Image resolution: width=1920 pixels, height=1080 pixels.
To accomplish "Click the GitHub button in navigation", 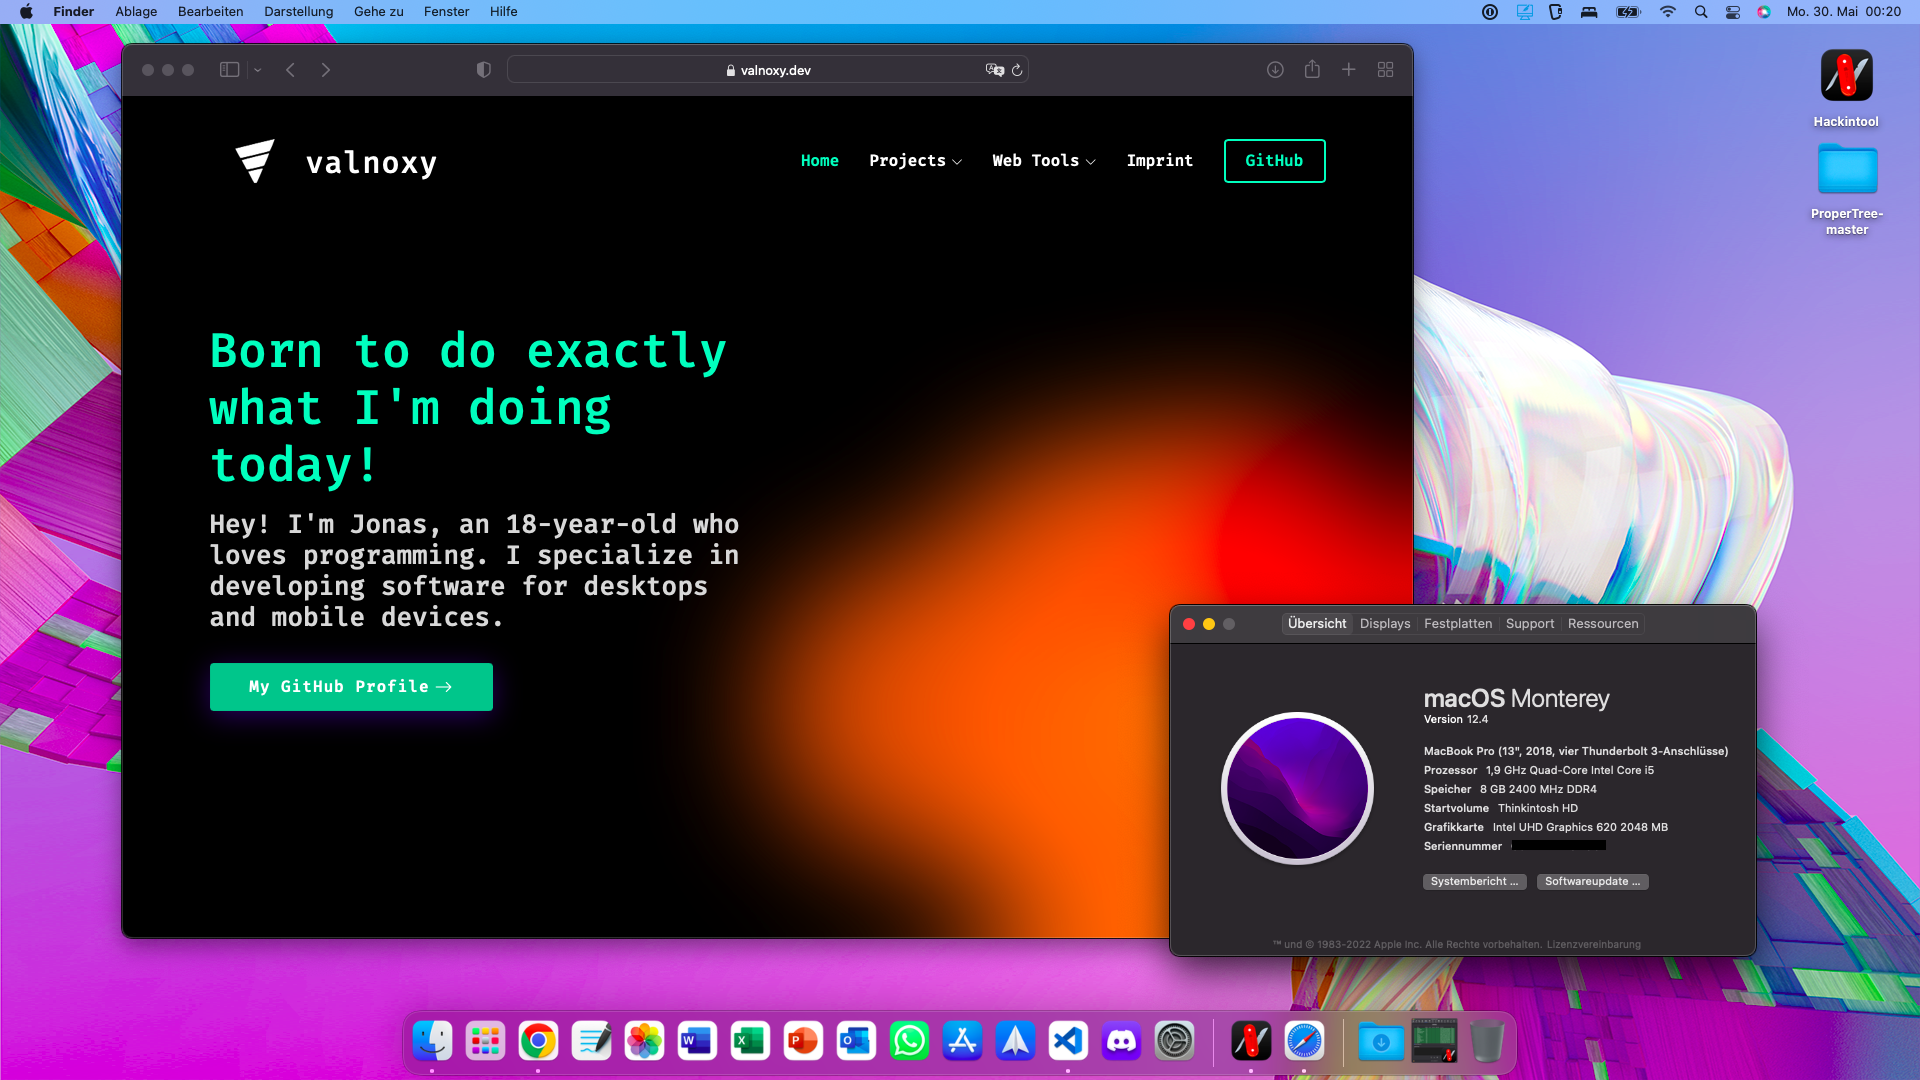I will click(1274, 161).
